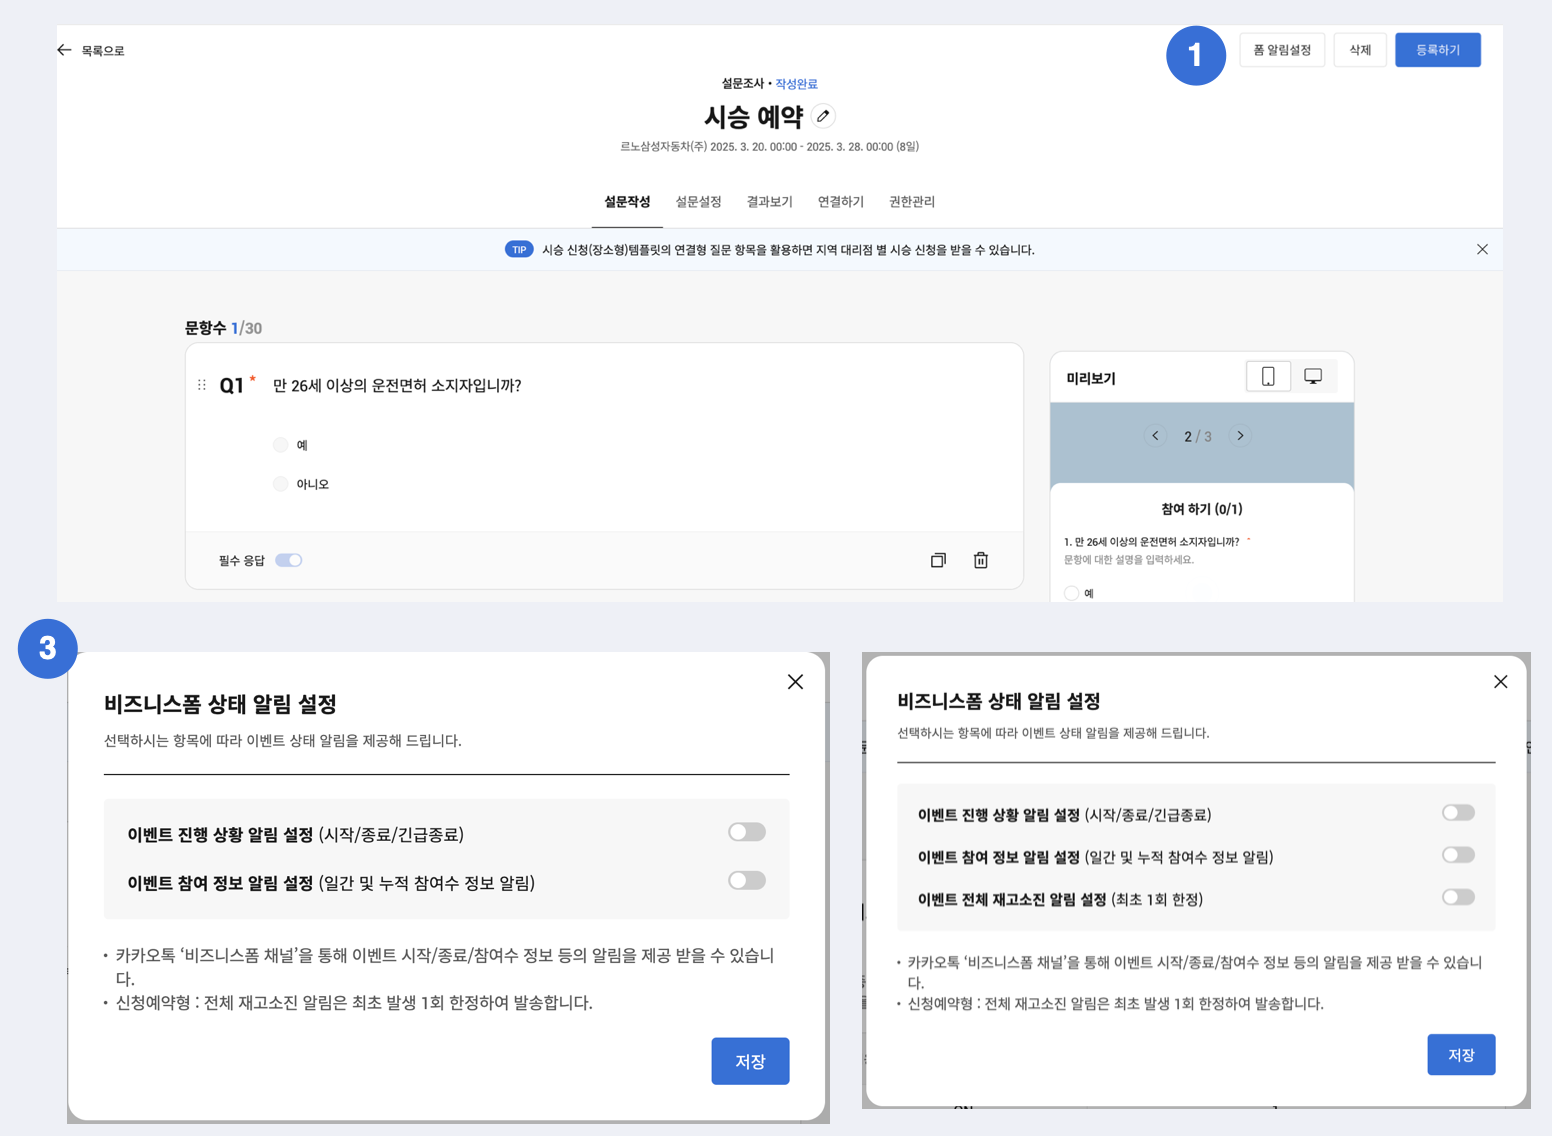Screen dimensions: 1552x1136
Task: Delete question Q1 with trash icon
Action: [x=981, y=560]
